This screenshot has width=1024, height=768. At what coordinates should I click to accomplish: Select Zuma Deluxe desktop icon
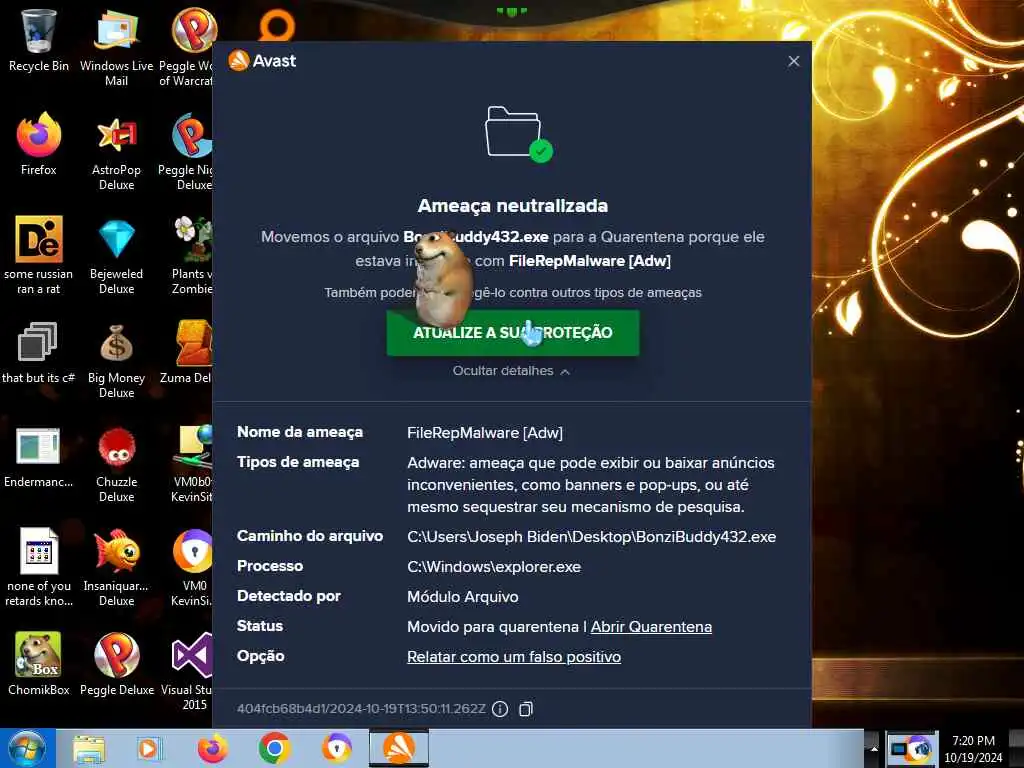(x=187, y=353)
